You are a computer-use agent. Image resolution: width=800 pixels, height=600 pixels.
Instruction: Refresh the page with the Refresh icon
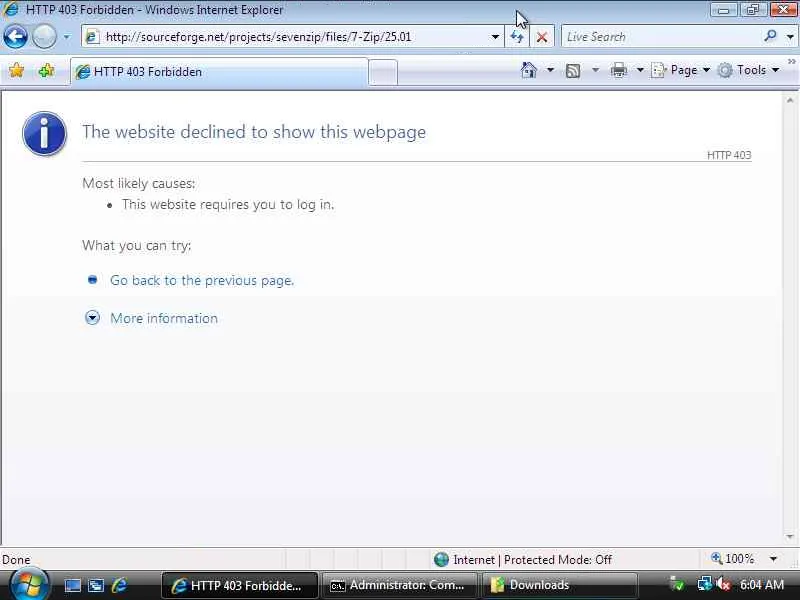[517, 37]
